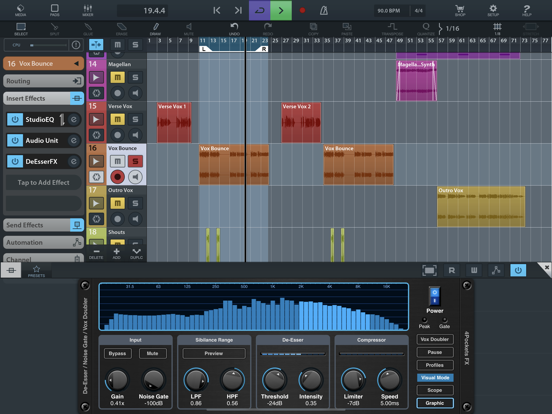Viewport: 552px width, 414px height.
Task: Select the Profiles option
Action: pyautogui.click(x=435, y=365)
